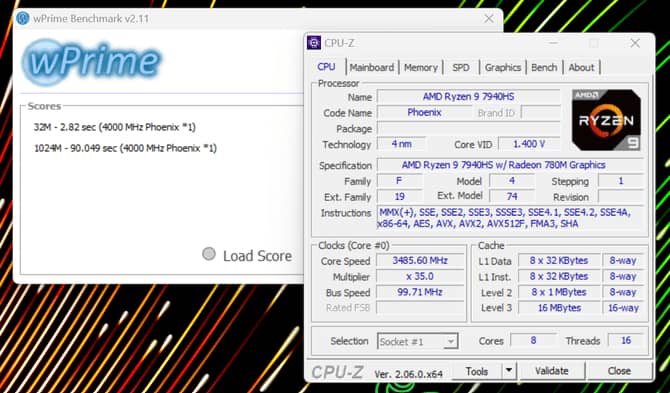670x393 pixels.
Task: Expand the Tools dropdown arrow
Action: pos(508,371)
